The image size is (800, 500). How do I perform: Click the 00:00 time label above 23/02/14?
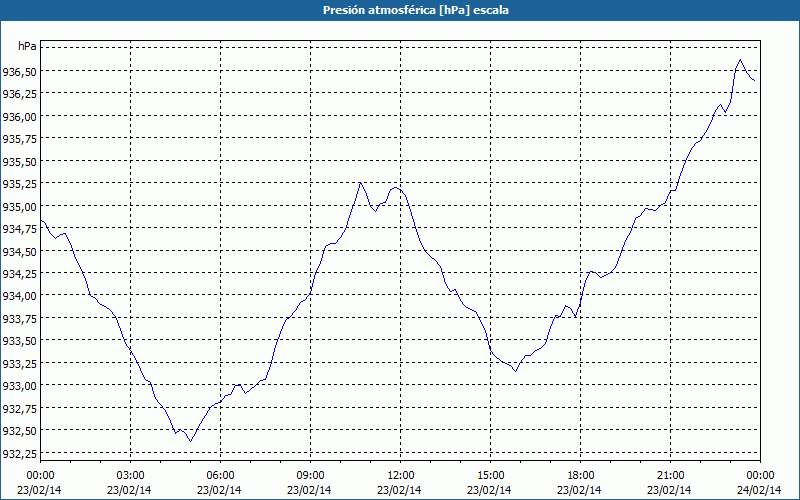click(x=40, y=476)
